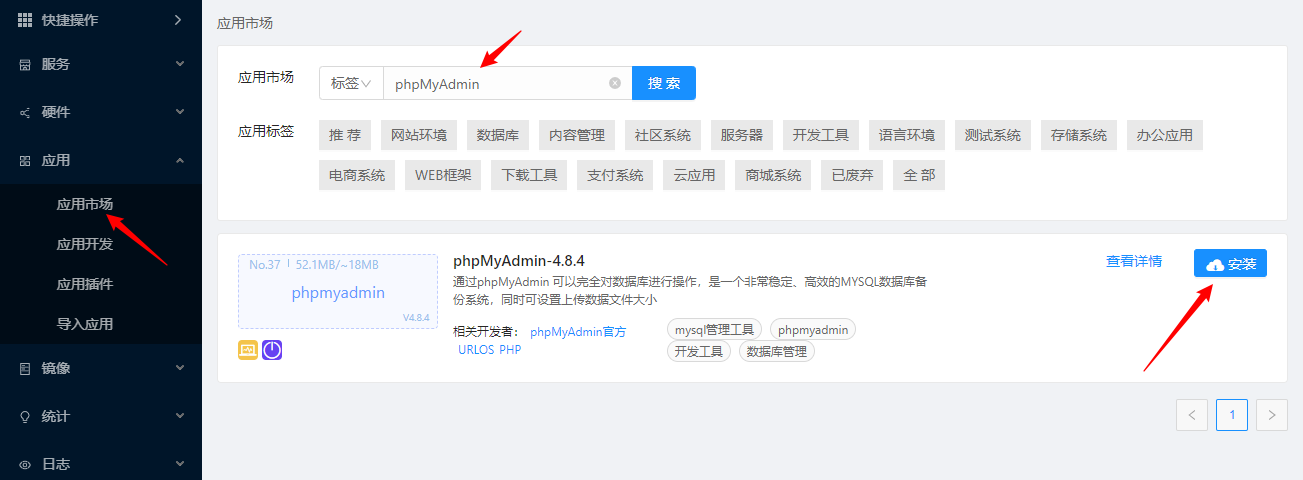Click the lightbulb icon beside 统计
The height and width of the screenshot is (480, 1303).
click(x=25, y=416)
